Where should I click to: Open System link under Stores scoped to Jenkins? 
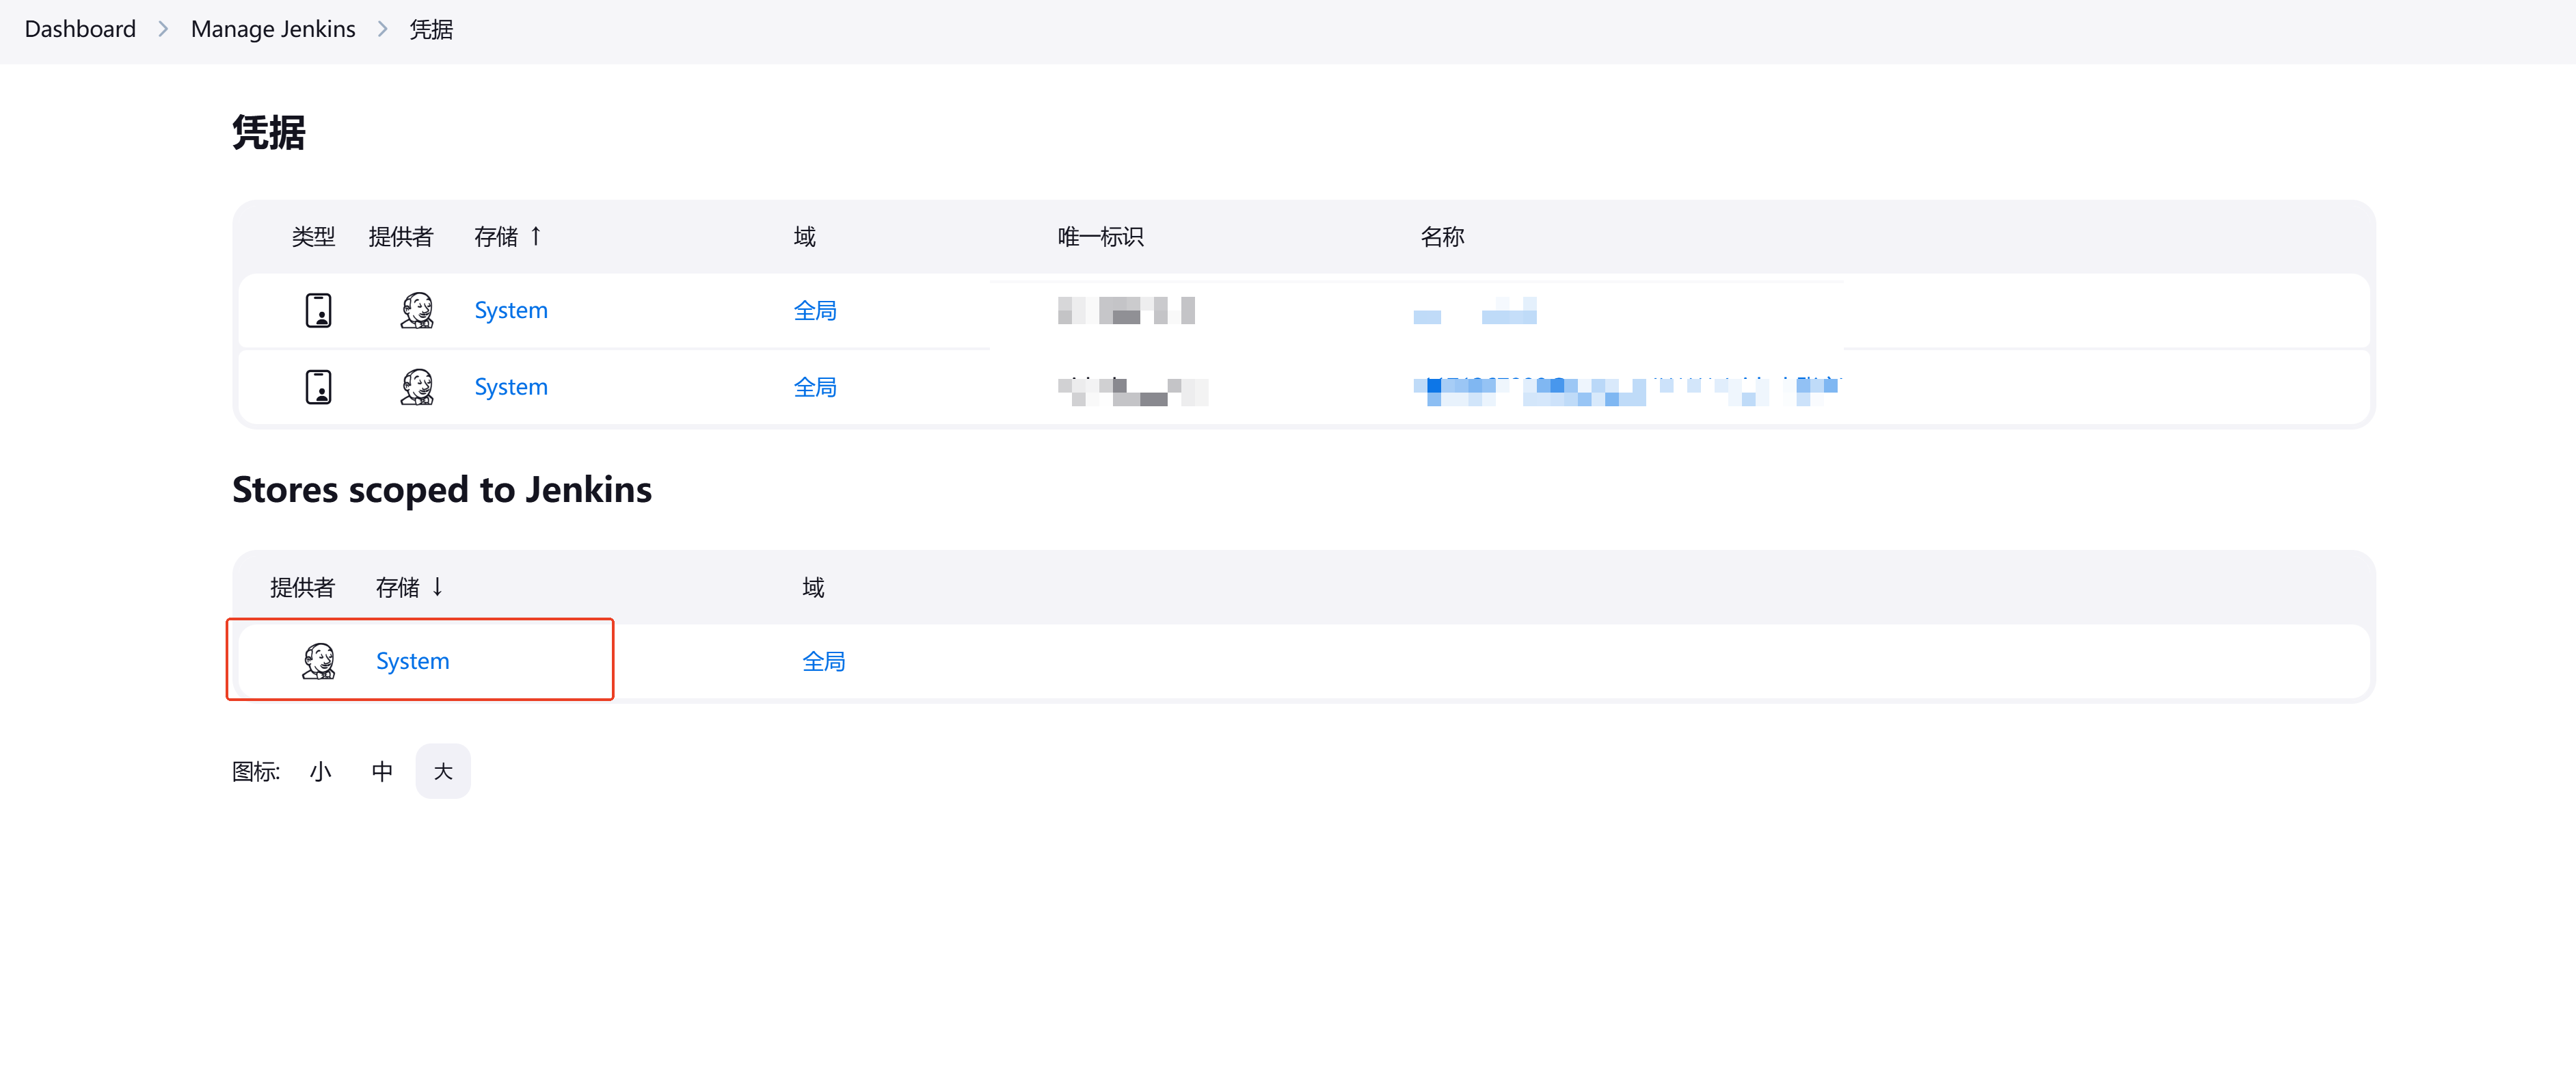pos(412,661)
